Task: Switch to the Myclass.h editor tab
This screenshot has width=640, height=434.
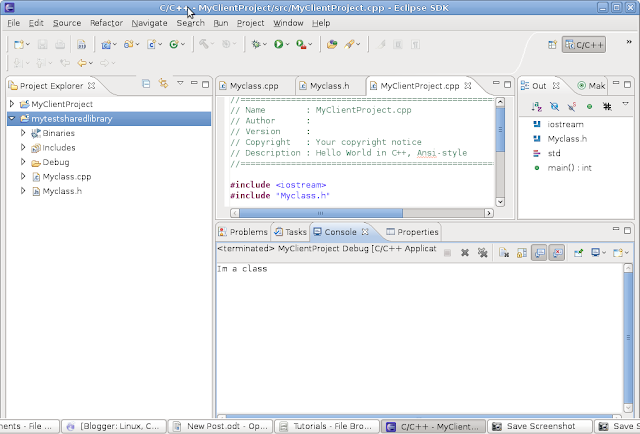Action: (330, 86)
